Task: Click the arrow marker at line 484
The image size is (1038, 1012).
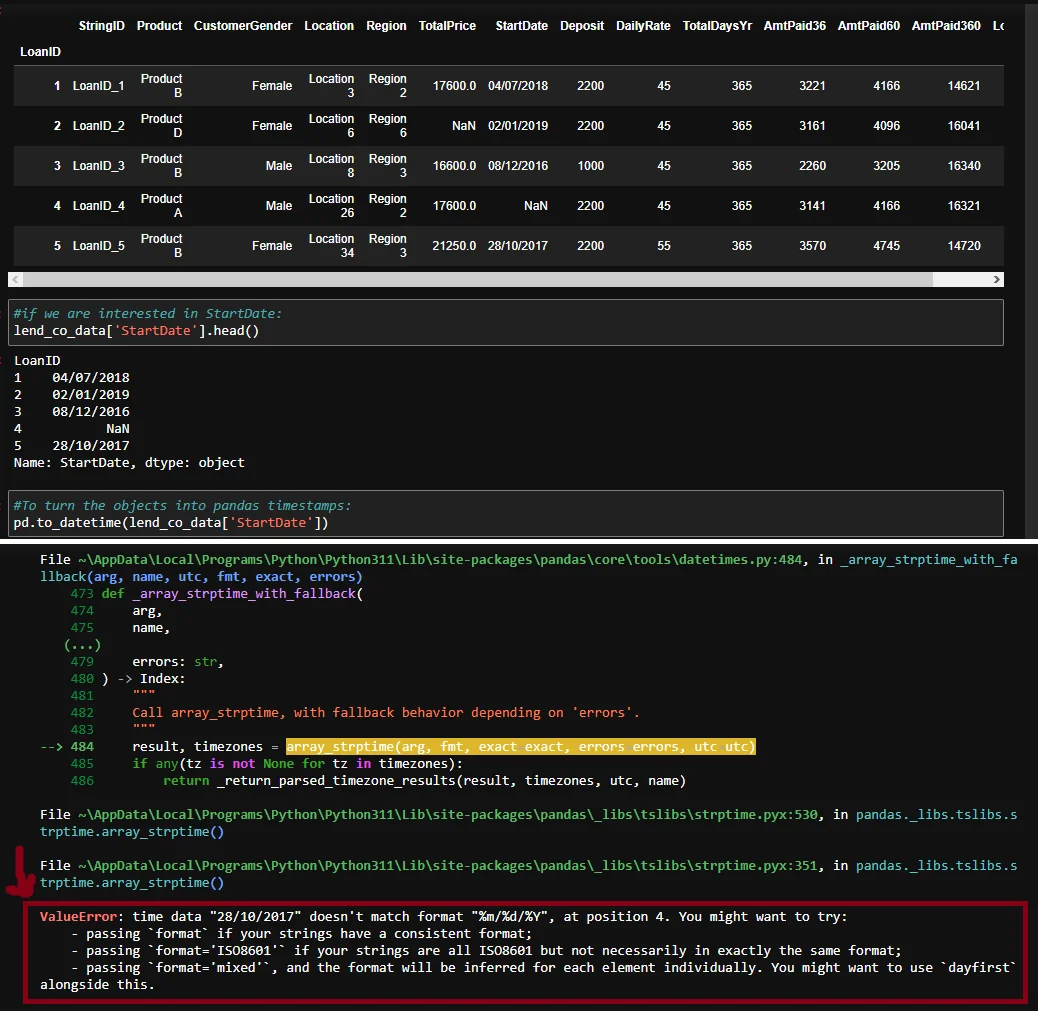Action: [x=52, y=747]
